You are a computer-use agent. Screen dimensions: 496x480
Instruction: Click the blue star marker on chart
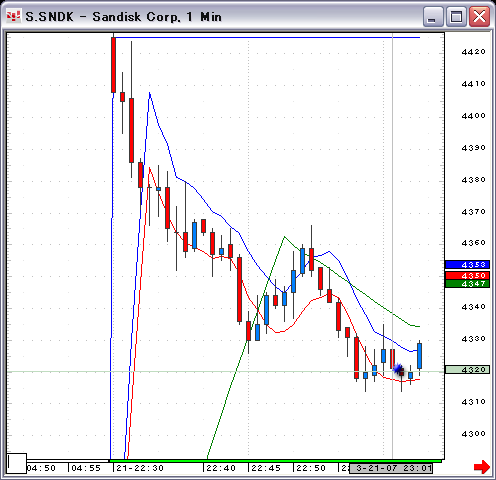tap(397, 369)
